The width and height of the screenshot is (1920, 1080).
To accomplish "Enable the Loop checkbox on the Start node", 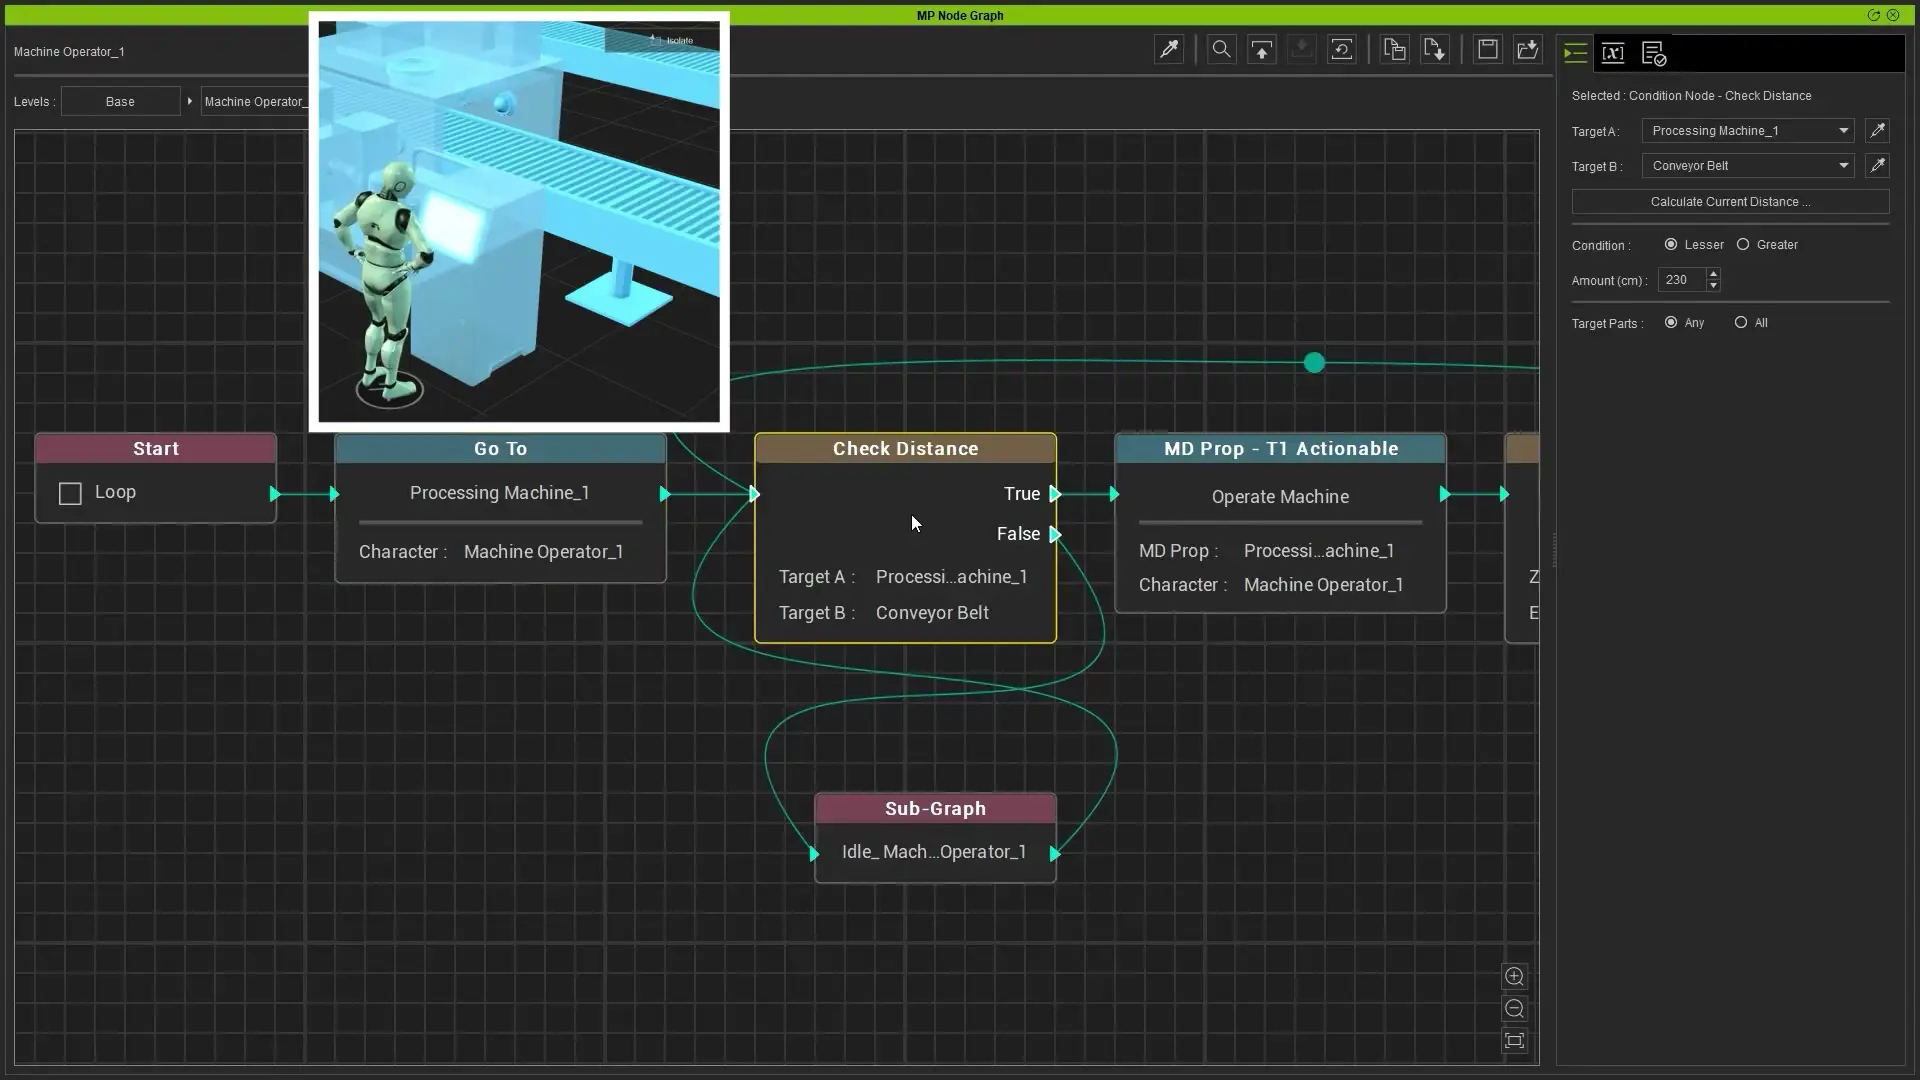I will [68, 493].
